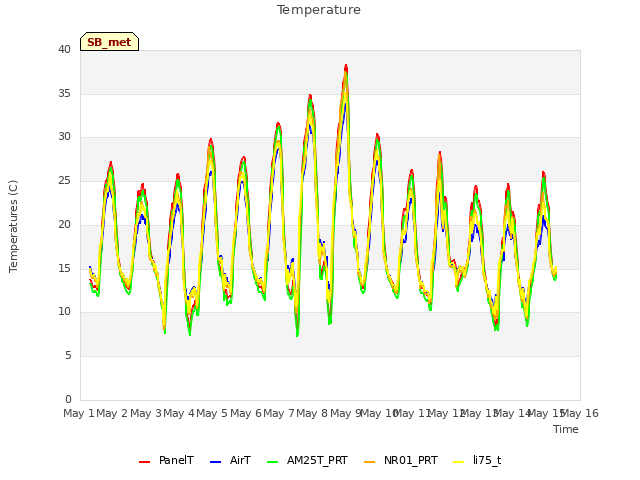This screenshot has width=640, height=480.
Task: Click the blue AirT legend swatch
Action: 216,462
